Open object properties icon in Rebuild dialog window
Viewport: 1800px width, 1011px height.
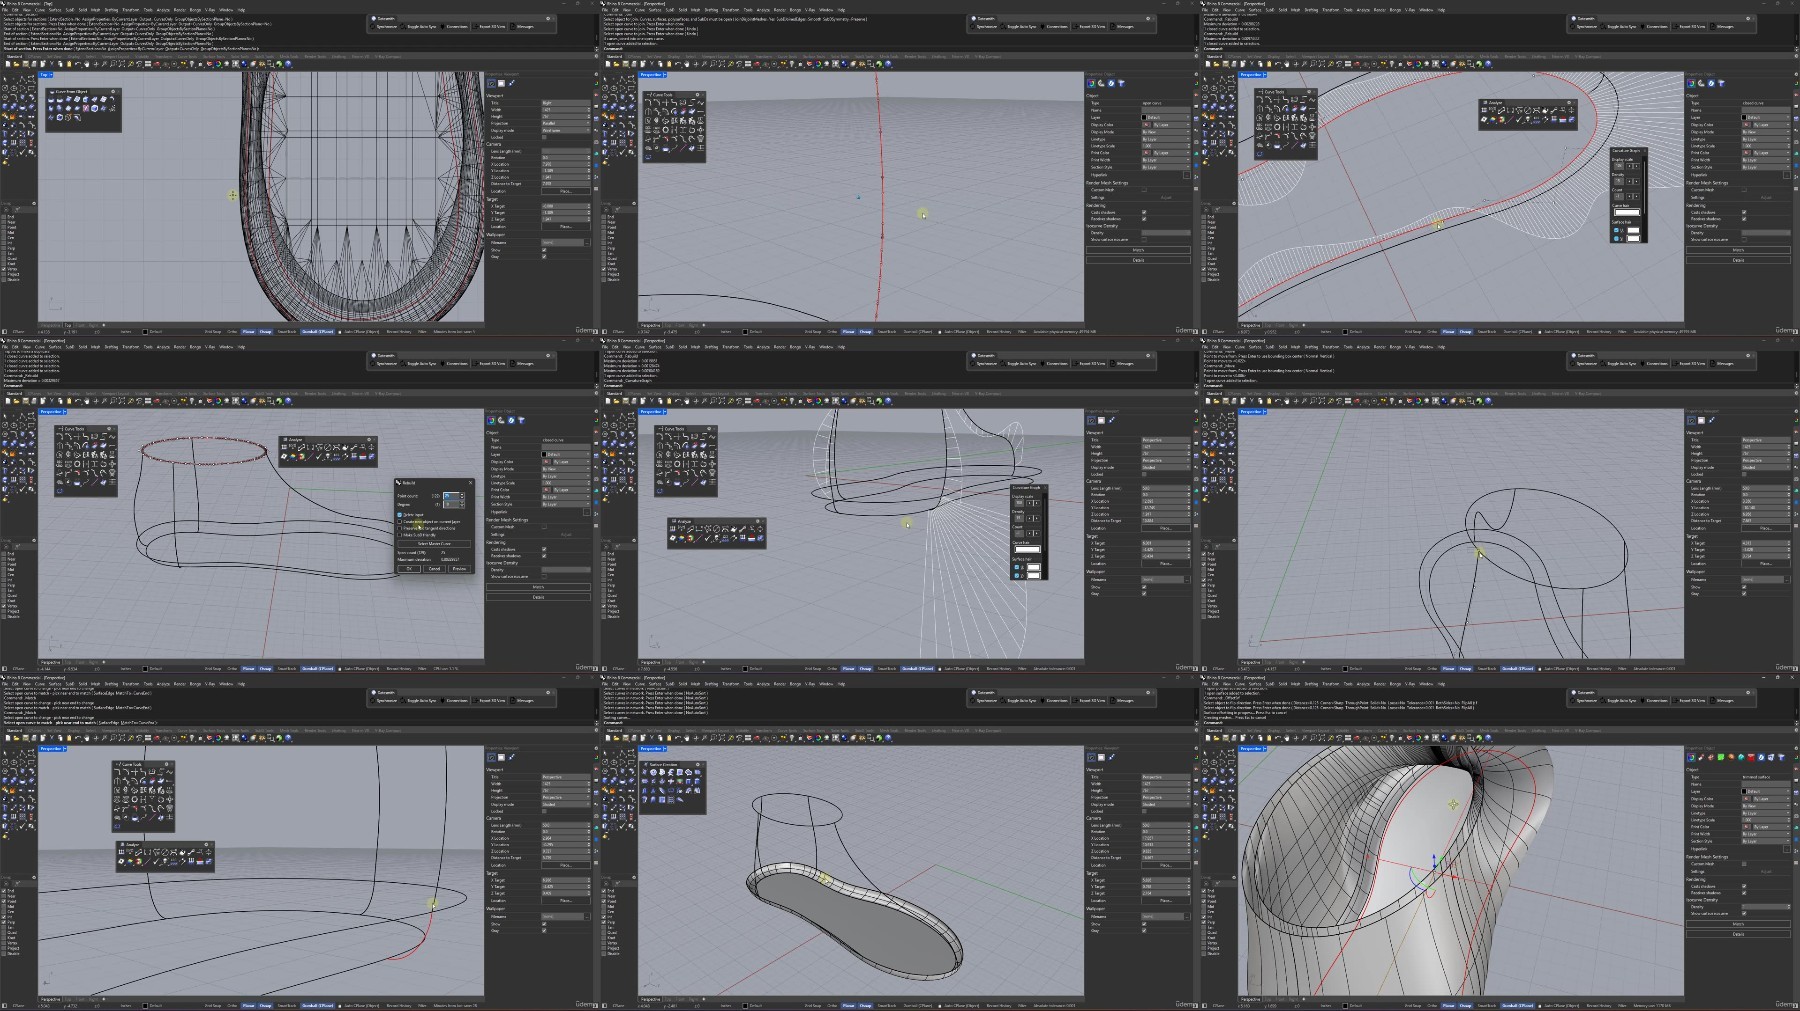[x=491, y=420]
